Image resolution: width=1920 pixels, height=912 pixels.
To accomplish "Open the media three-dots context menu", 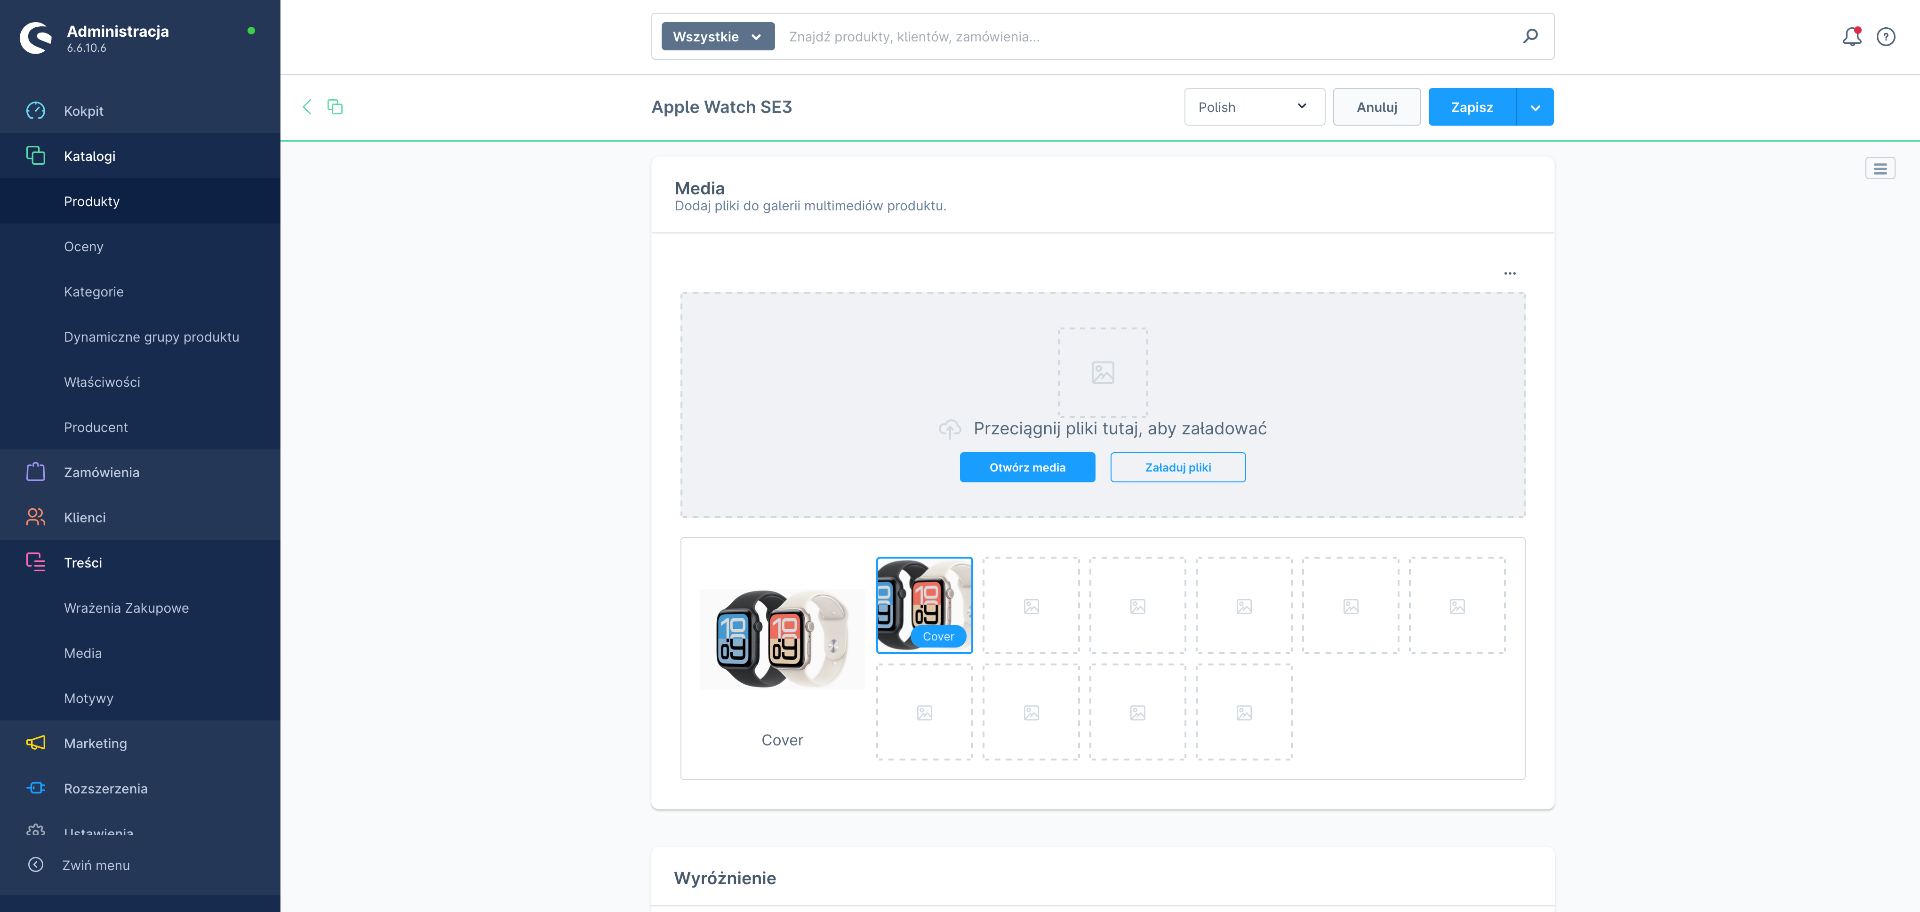I will (1510, 273).
